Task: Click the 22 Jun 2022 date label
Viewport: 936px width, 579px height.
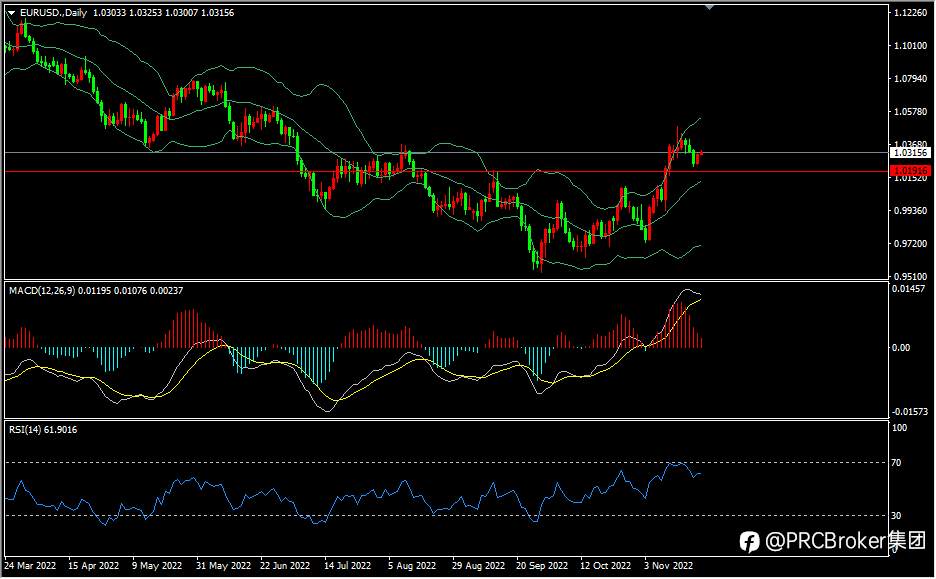Action: (x=285, y=566)
